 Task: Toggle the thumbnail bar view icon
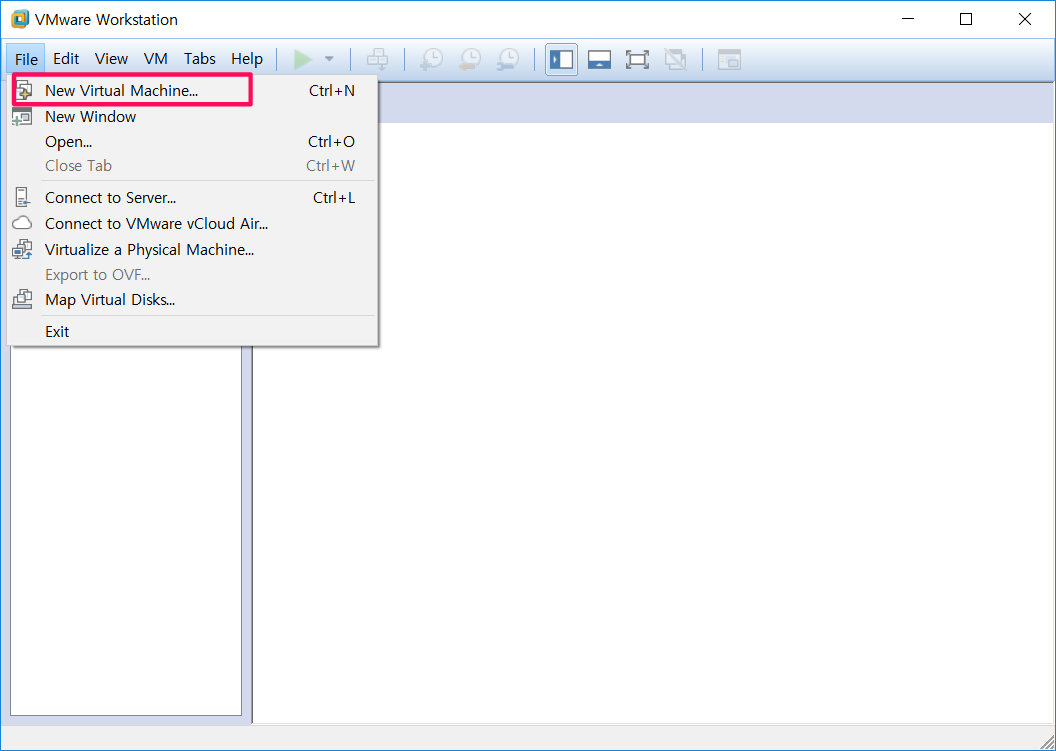click(x=599, y=59)
